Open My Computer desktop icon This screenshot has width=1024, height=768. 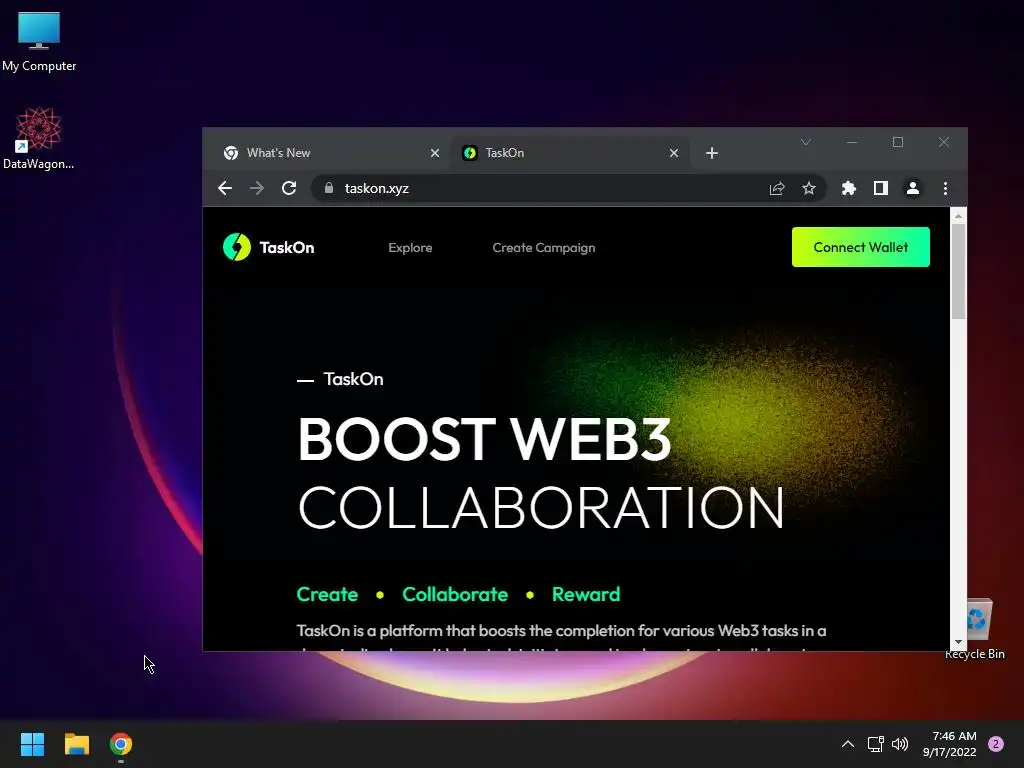pyautogui.click(x=39, y=42)
